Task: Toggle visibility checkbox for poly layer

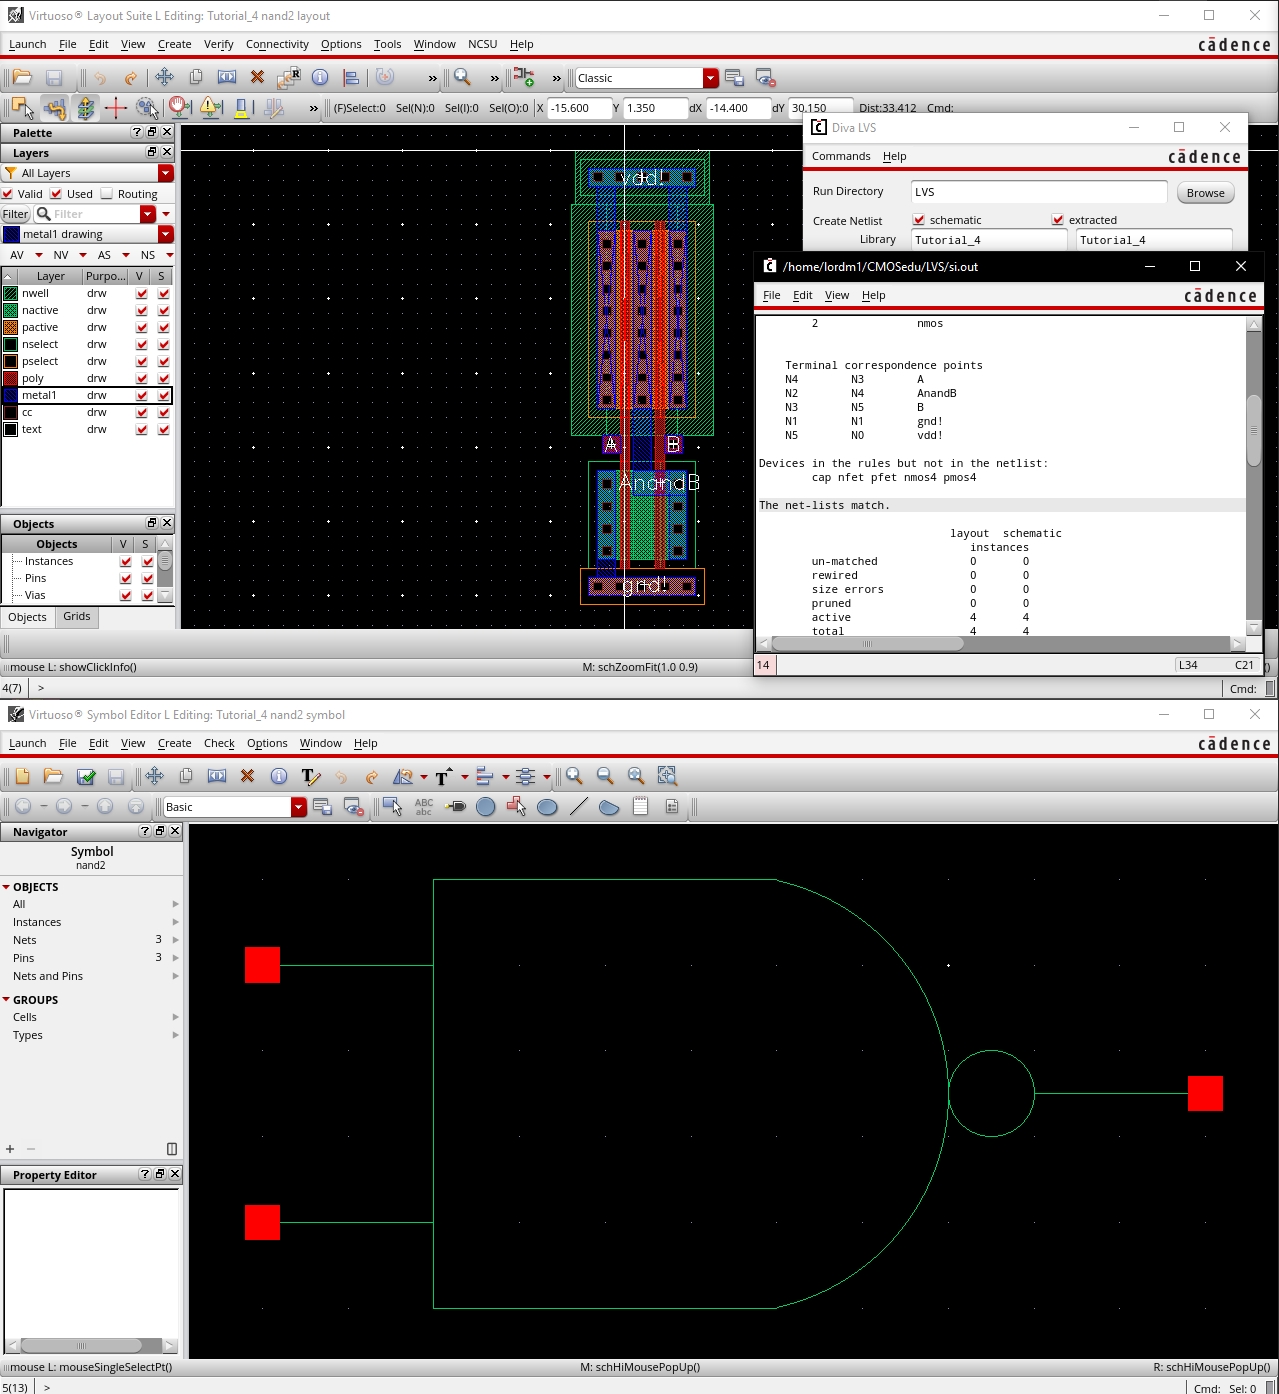Action: pyautogui.click(x=142, y=378)
